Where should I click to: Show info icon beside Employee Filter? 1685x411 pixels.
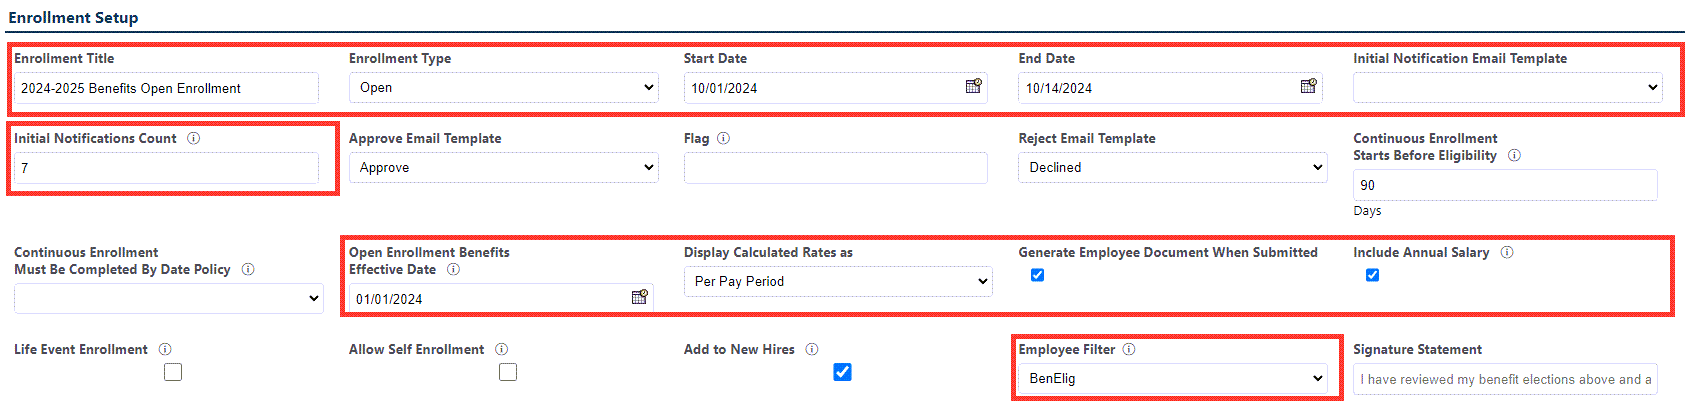(1129, 349)
